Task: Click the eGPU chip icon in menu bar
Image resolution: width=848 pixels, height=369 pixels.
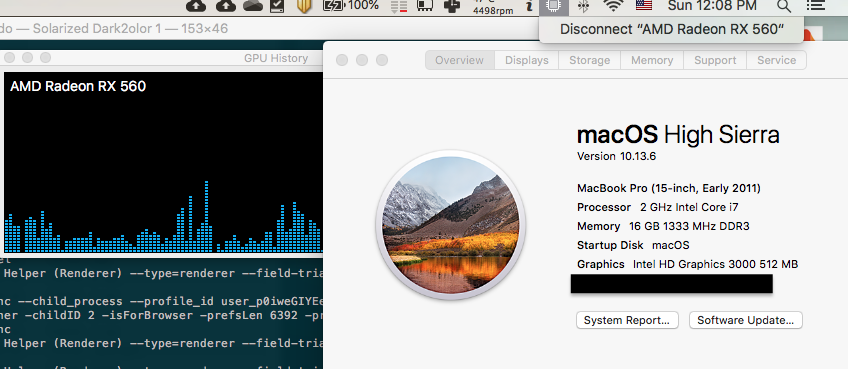Action: (555, 6)
